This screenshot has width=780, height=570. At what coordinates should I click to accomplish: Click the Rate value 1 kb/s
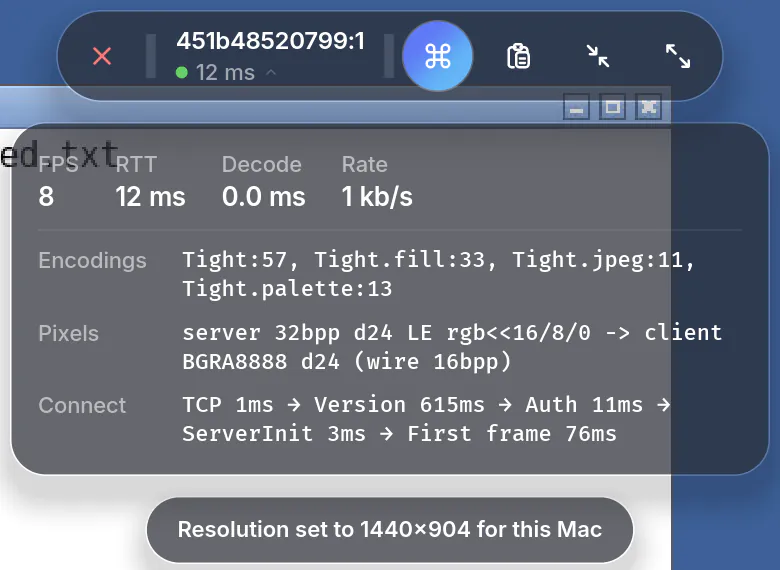coord(377,196)
